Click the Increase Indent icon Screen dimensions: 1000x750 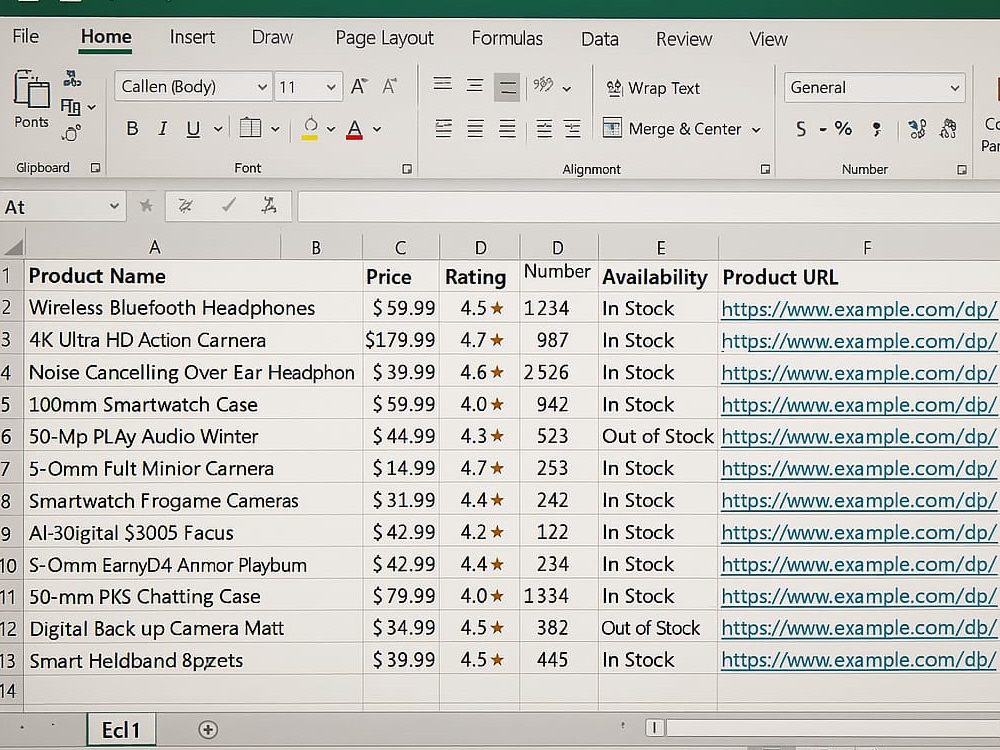pos(573,129)
